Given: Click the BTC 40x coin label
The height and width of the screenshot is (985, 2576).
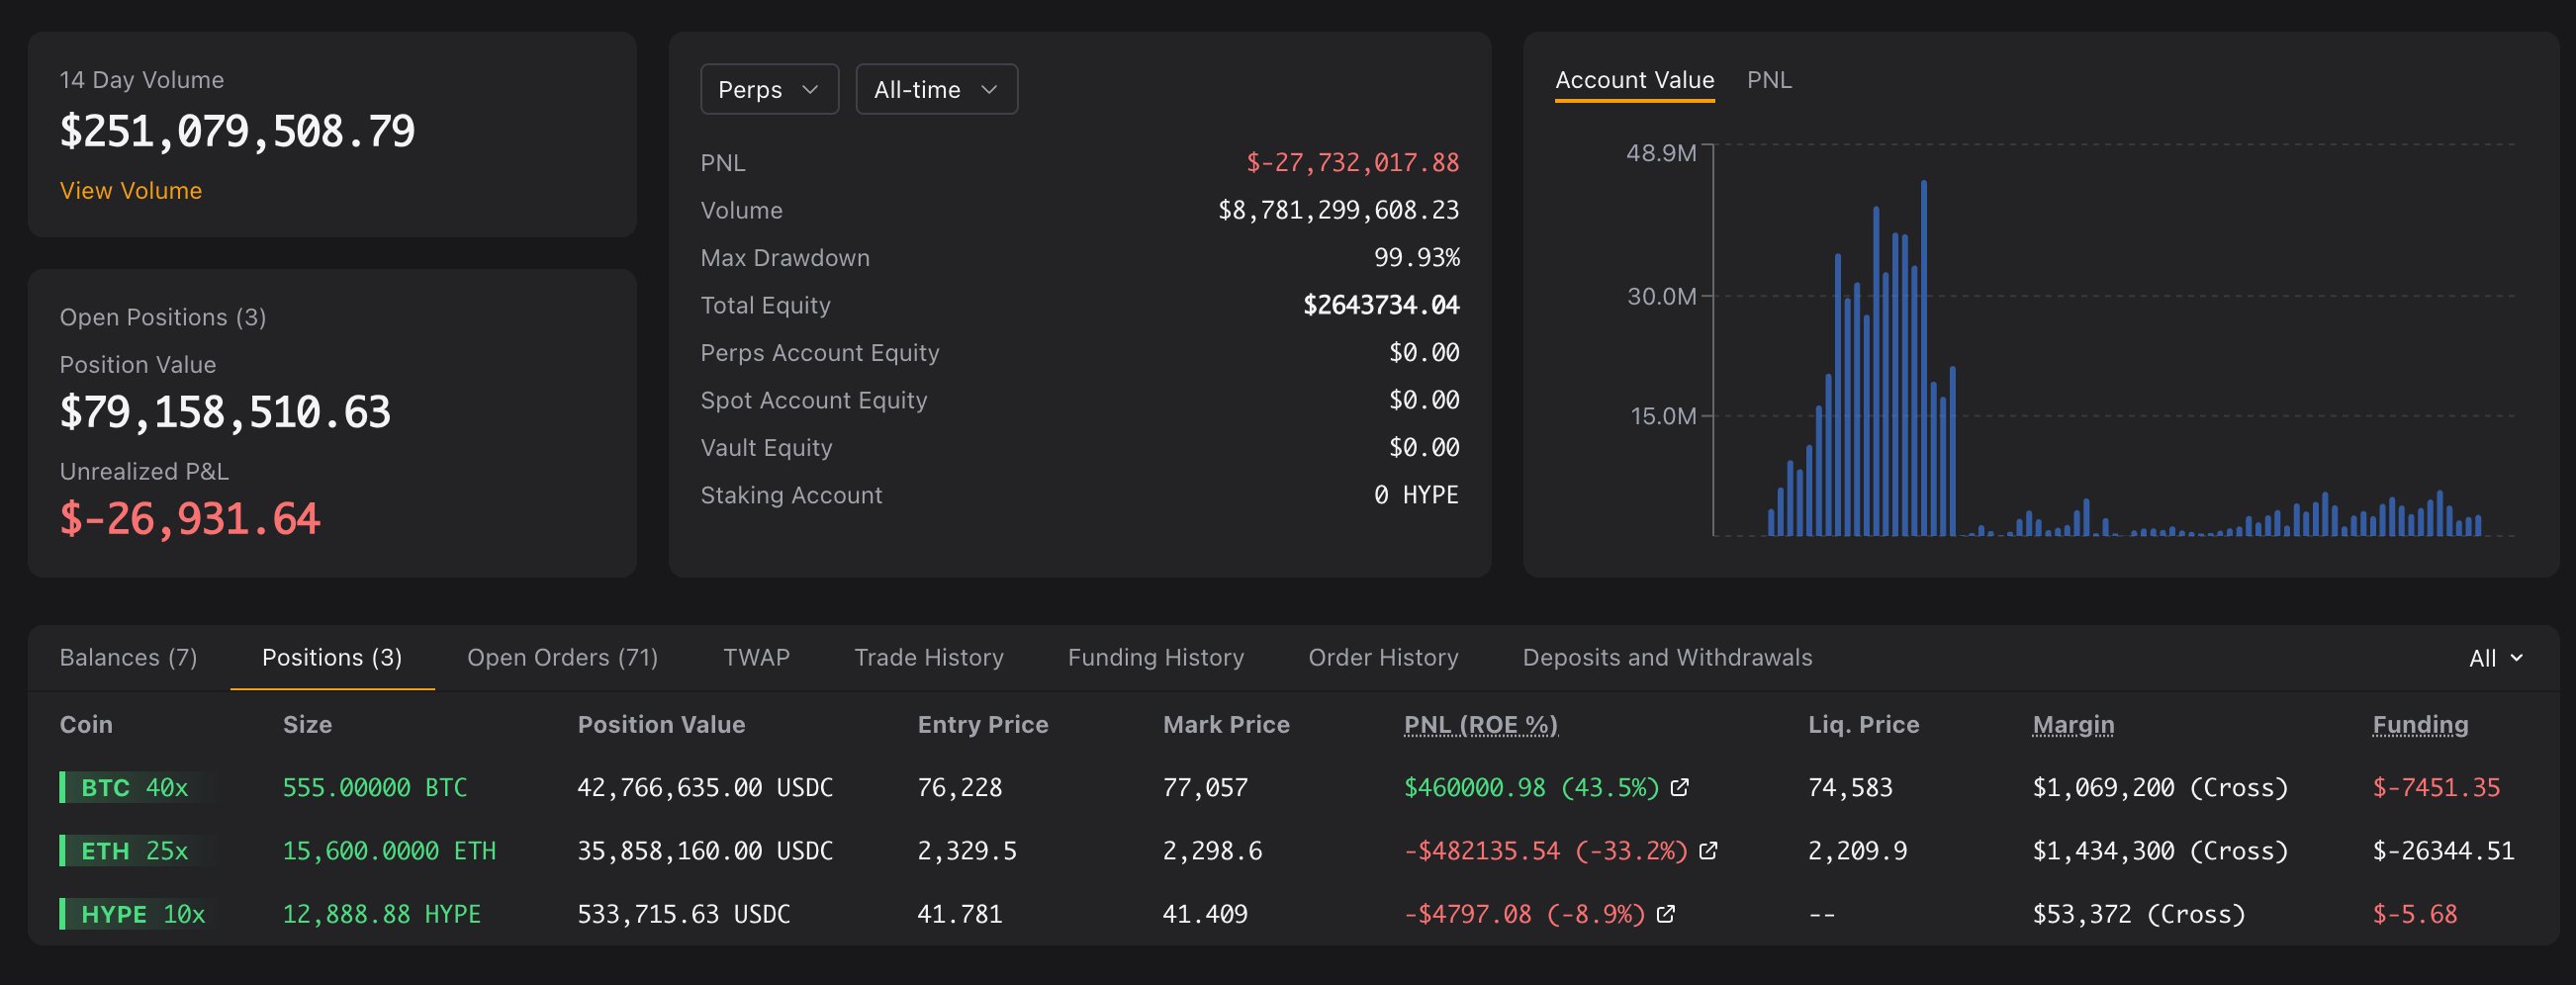Looking at the screenshot, I should coord(134,788).
